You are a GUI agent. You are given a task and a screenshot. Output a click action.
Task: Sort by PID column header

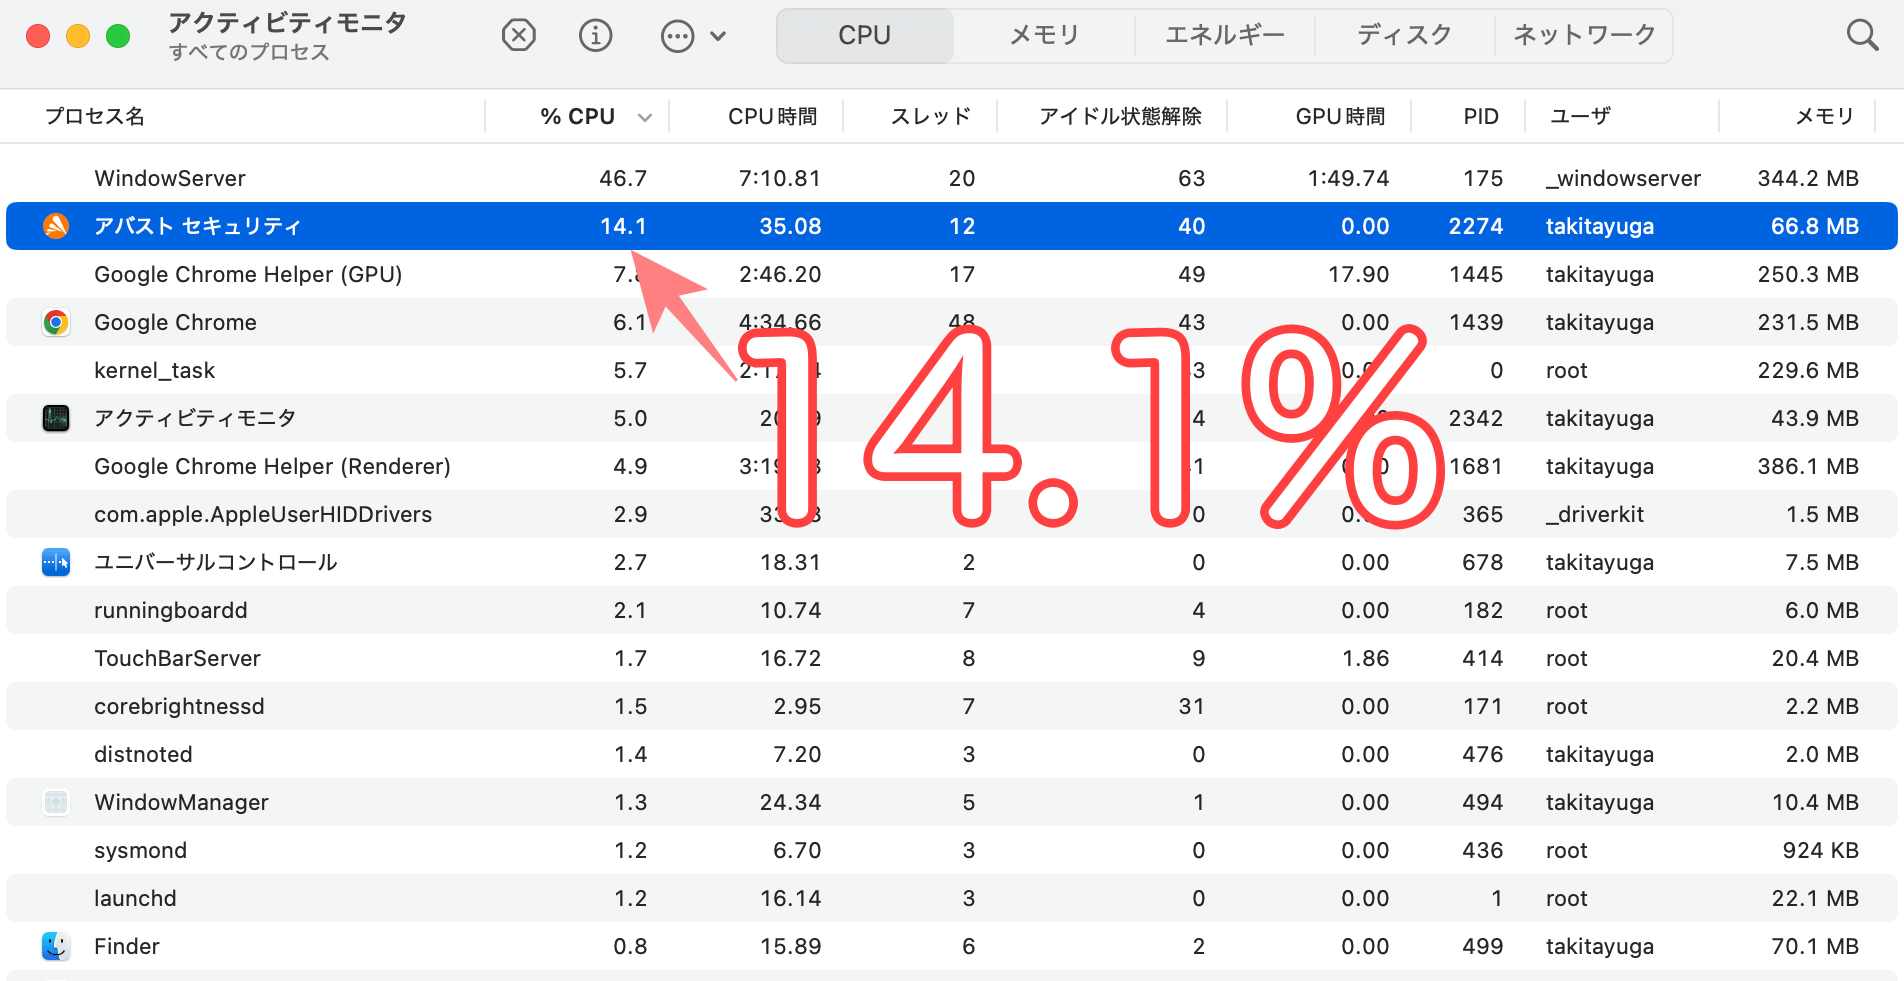(x=1481, y=117)
